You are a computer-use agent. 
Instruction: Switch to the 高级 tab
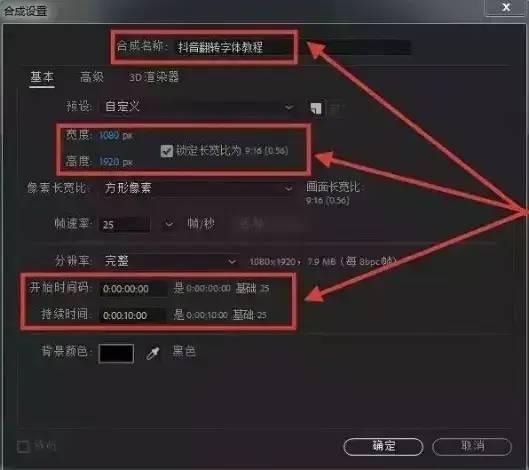click(x=92, y=77)
